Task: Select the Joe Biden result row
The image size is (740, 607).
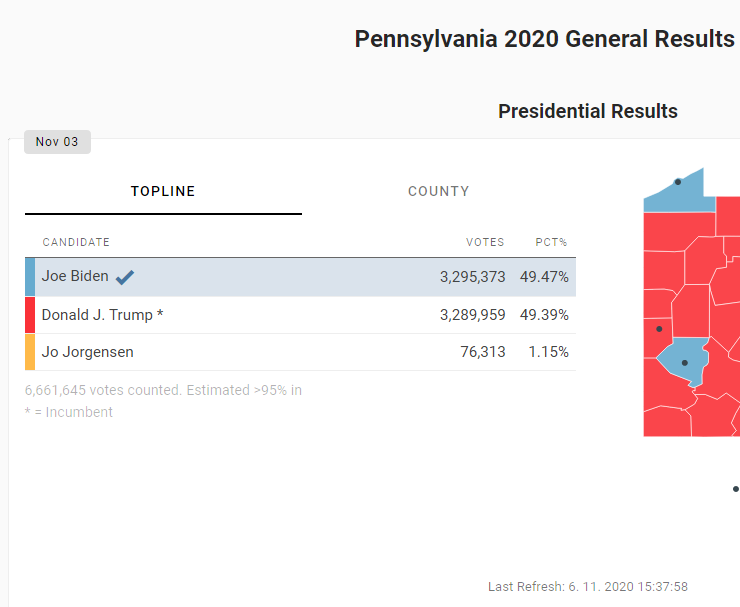Action: pos(300,277)
